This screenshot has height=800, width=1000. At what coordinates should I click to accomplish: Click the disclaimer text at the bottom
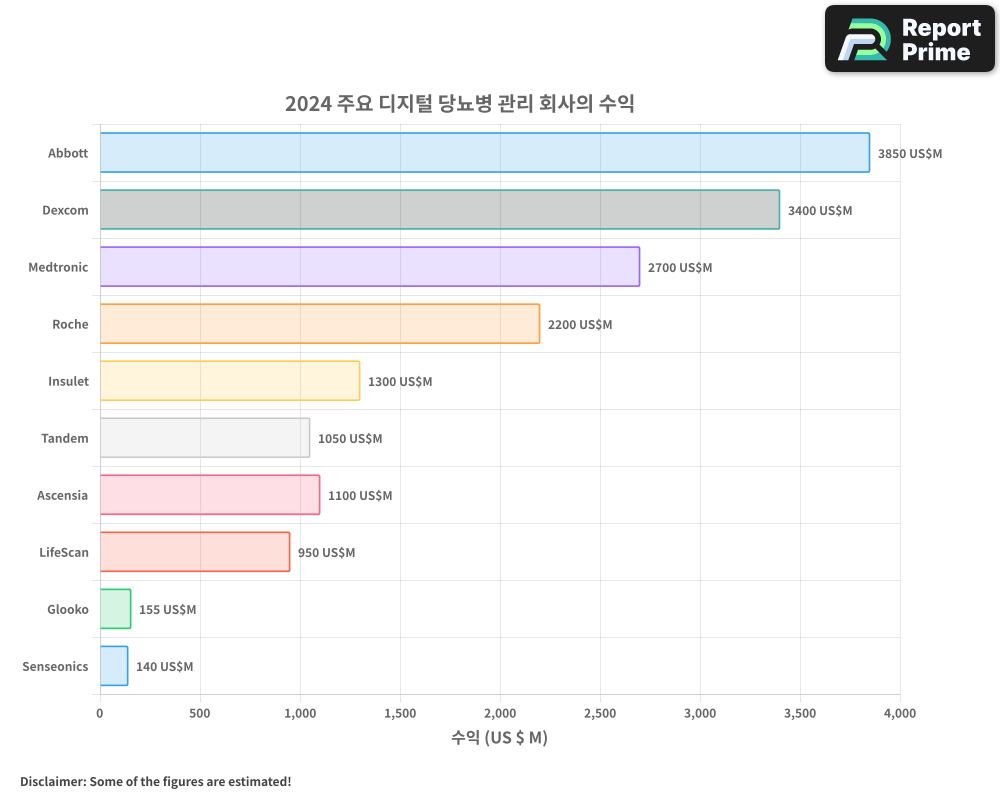pyautogui.click(x=153, y=782)
